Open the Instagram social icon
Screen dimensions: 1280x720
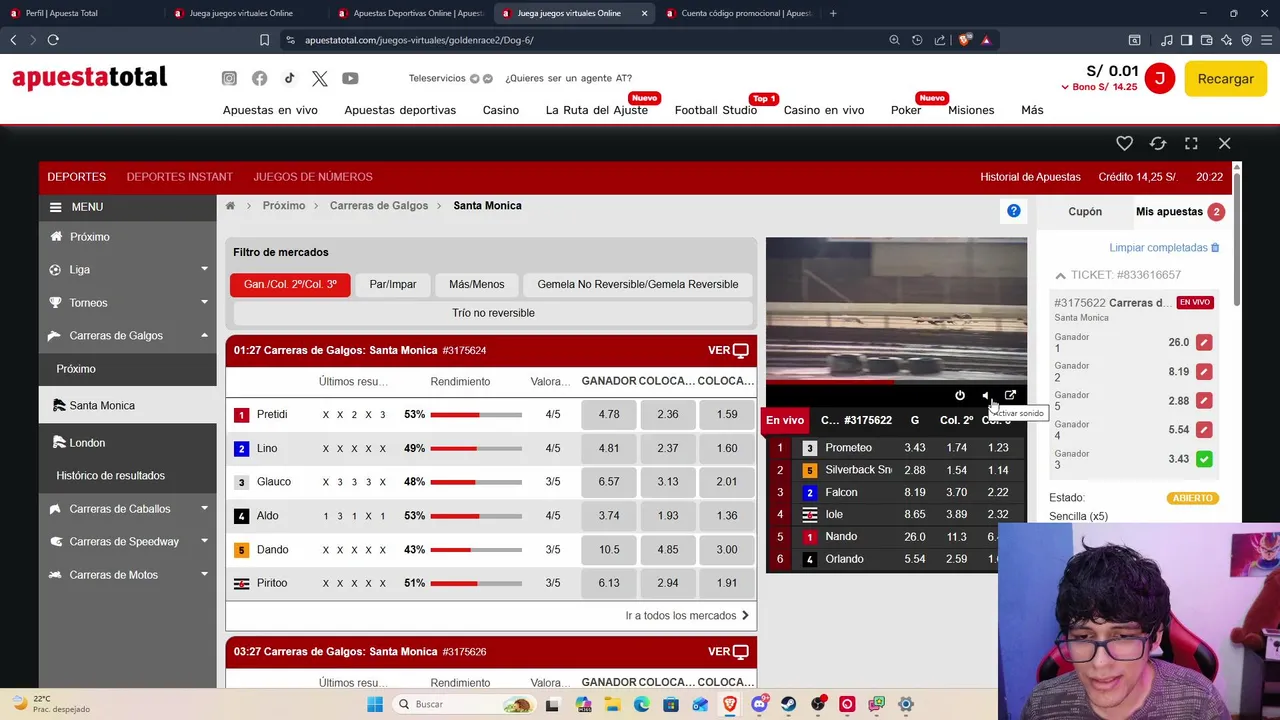click(229, 78)
